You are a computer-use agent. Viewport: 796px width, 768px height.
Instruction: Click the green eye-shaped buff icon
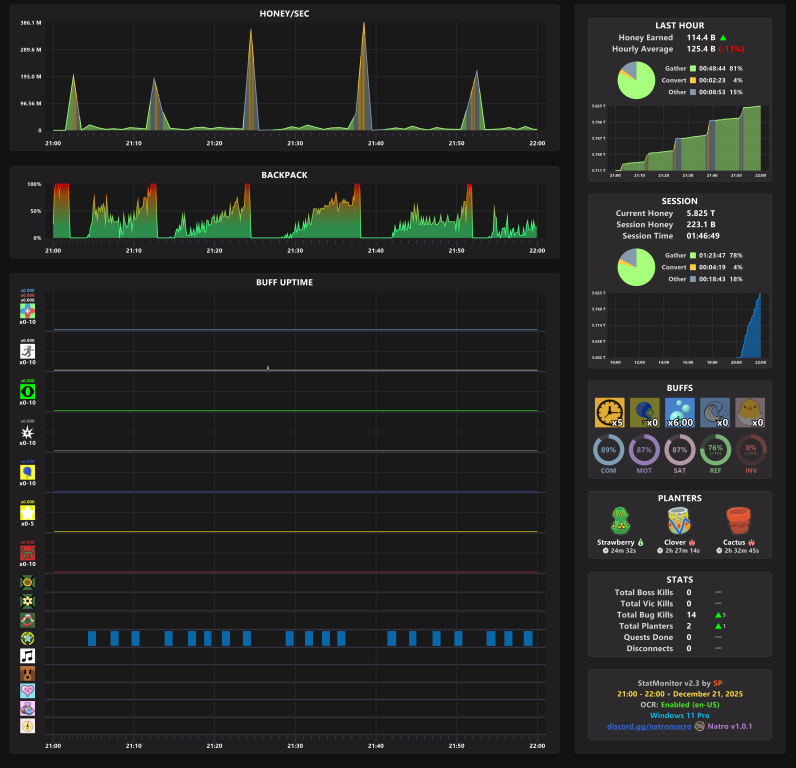click(x=27, y=391)
